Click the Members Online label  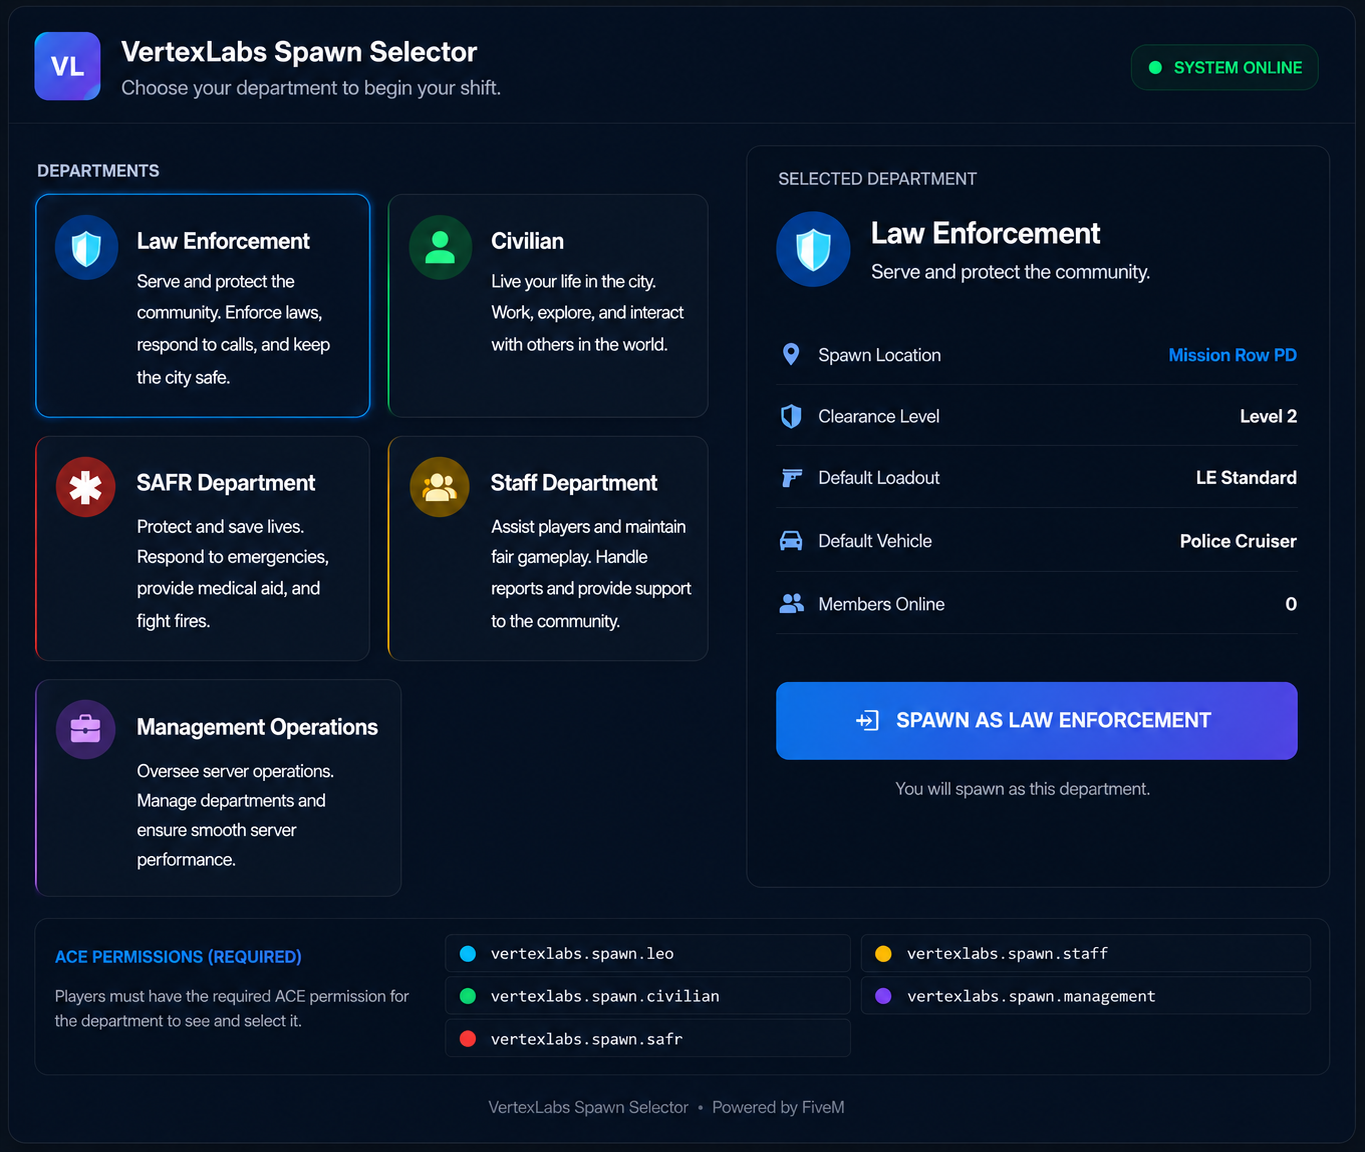point(881,604)
